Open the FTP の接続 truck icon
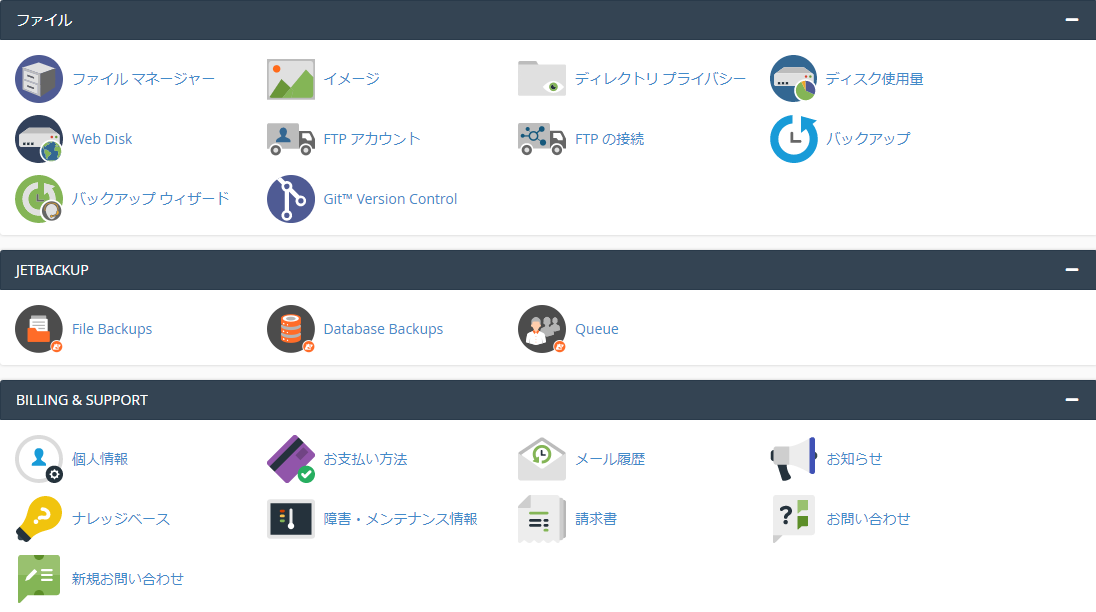Screen dimensions: 1096x612 [x=542, y=139]
